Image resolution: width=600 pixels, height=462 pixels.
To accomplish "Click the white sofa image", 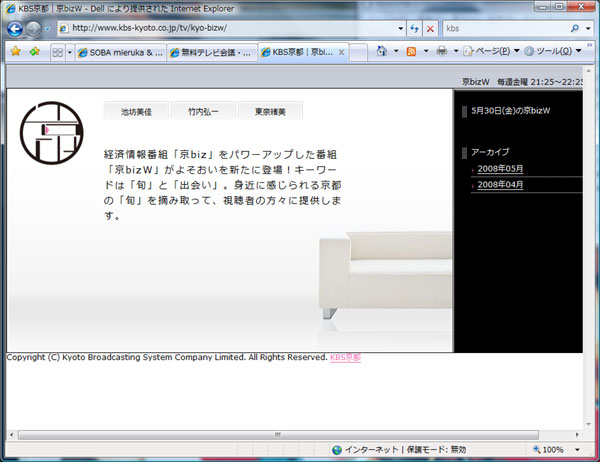I will [386, 275].
